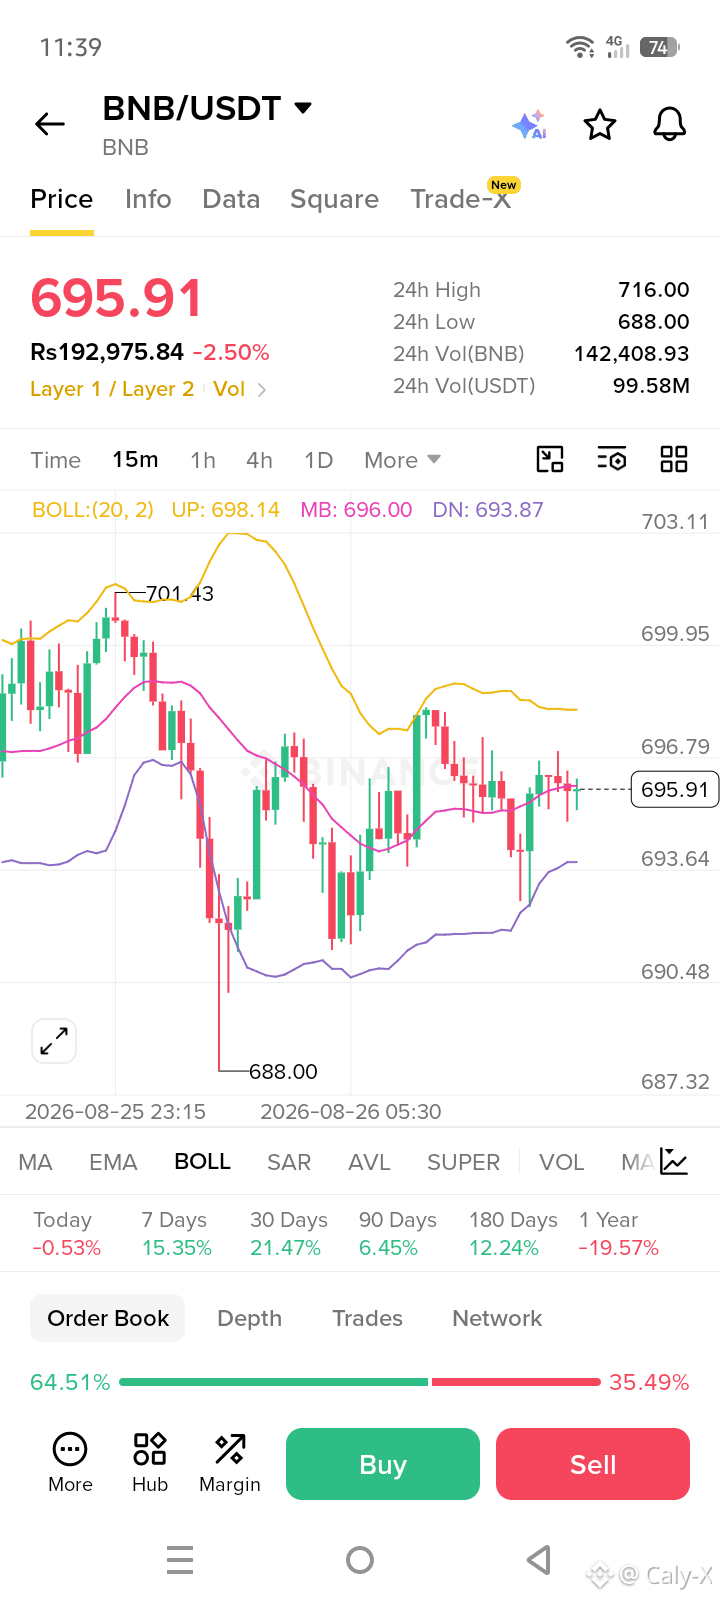Select the 1D chart interval
Screen dimensions: 720x1600
(x=318, y=460)
